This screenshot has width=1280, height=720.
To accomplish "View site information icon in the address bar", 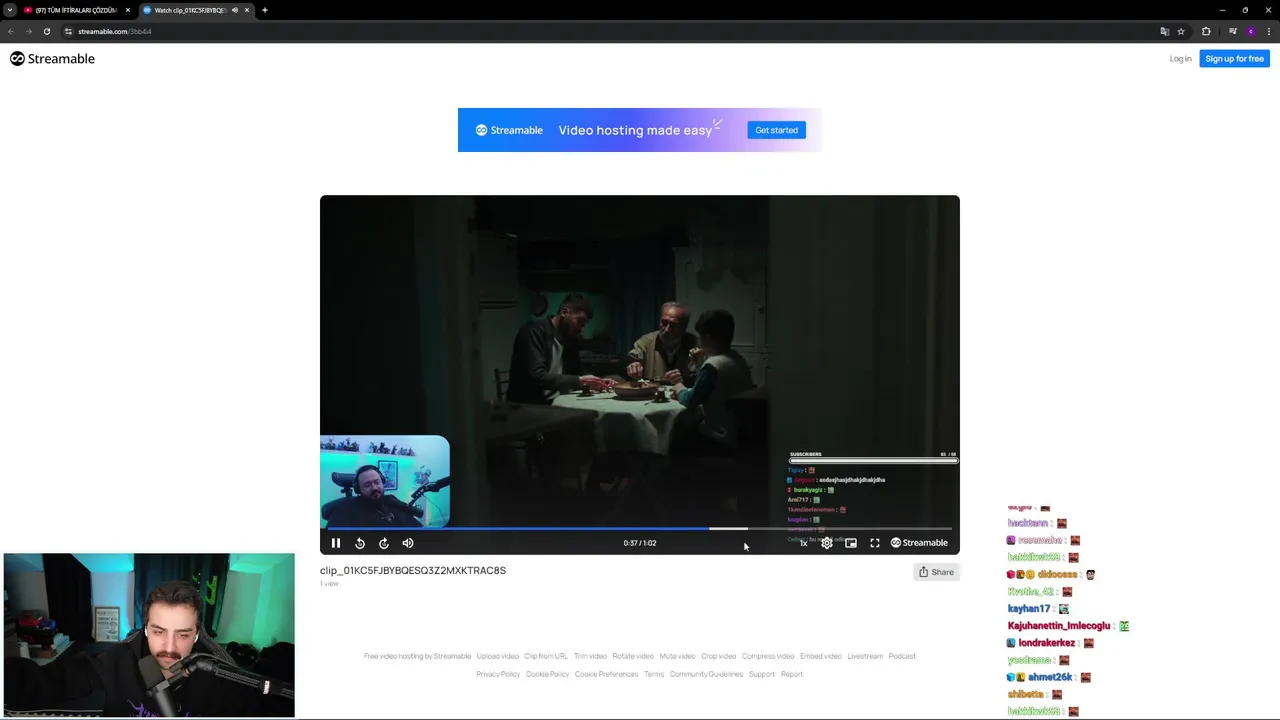I will point(68,31).
